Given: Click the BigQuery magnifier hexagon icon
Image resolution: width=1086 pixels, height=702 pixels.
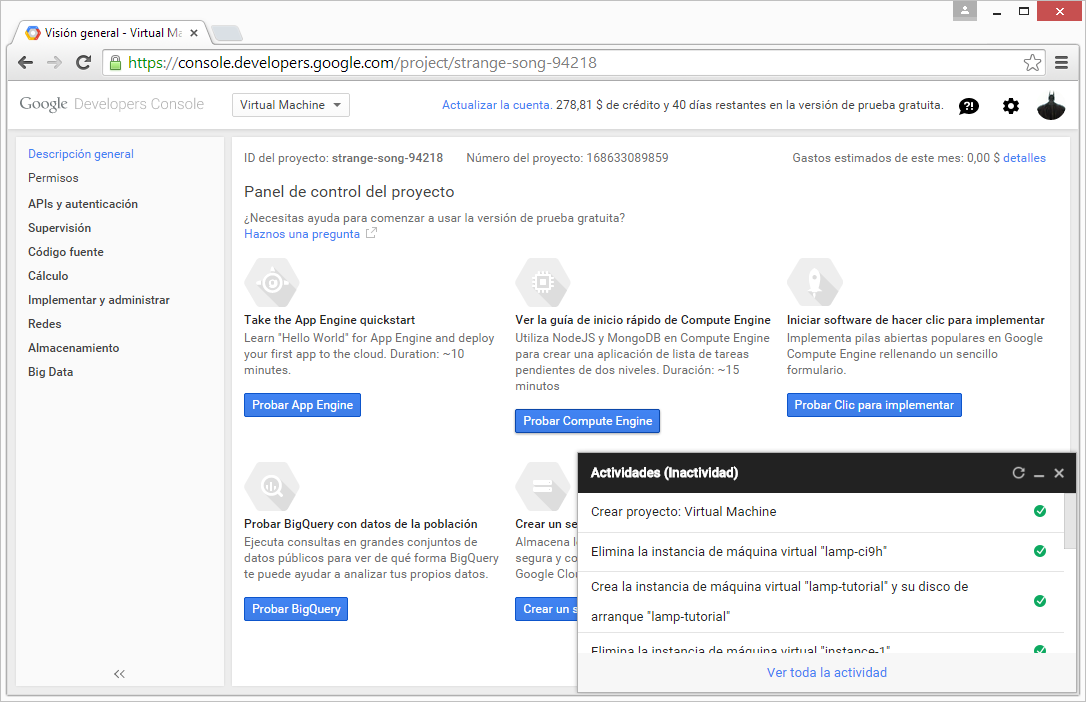Looking at the screenshot, I should [272, 486].
